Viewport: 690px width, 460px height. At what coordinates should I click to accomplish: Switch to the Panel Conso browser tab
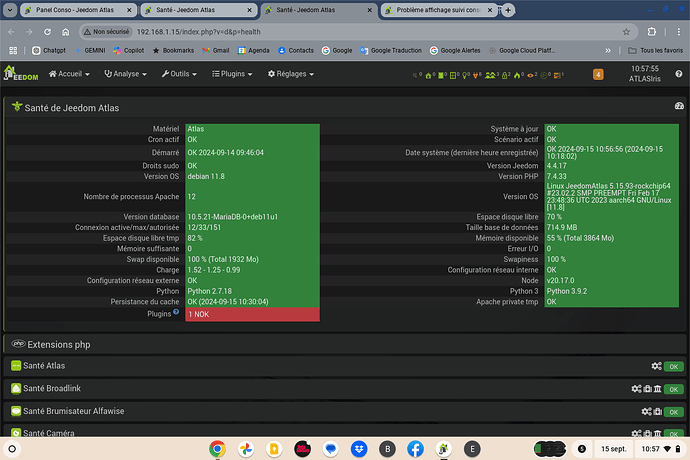pyautogui.click(x=77, y=10)
